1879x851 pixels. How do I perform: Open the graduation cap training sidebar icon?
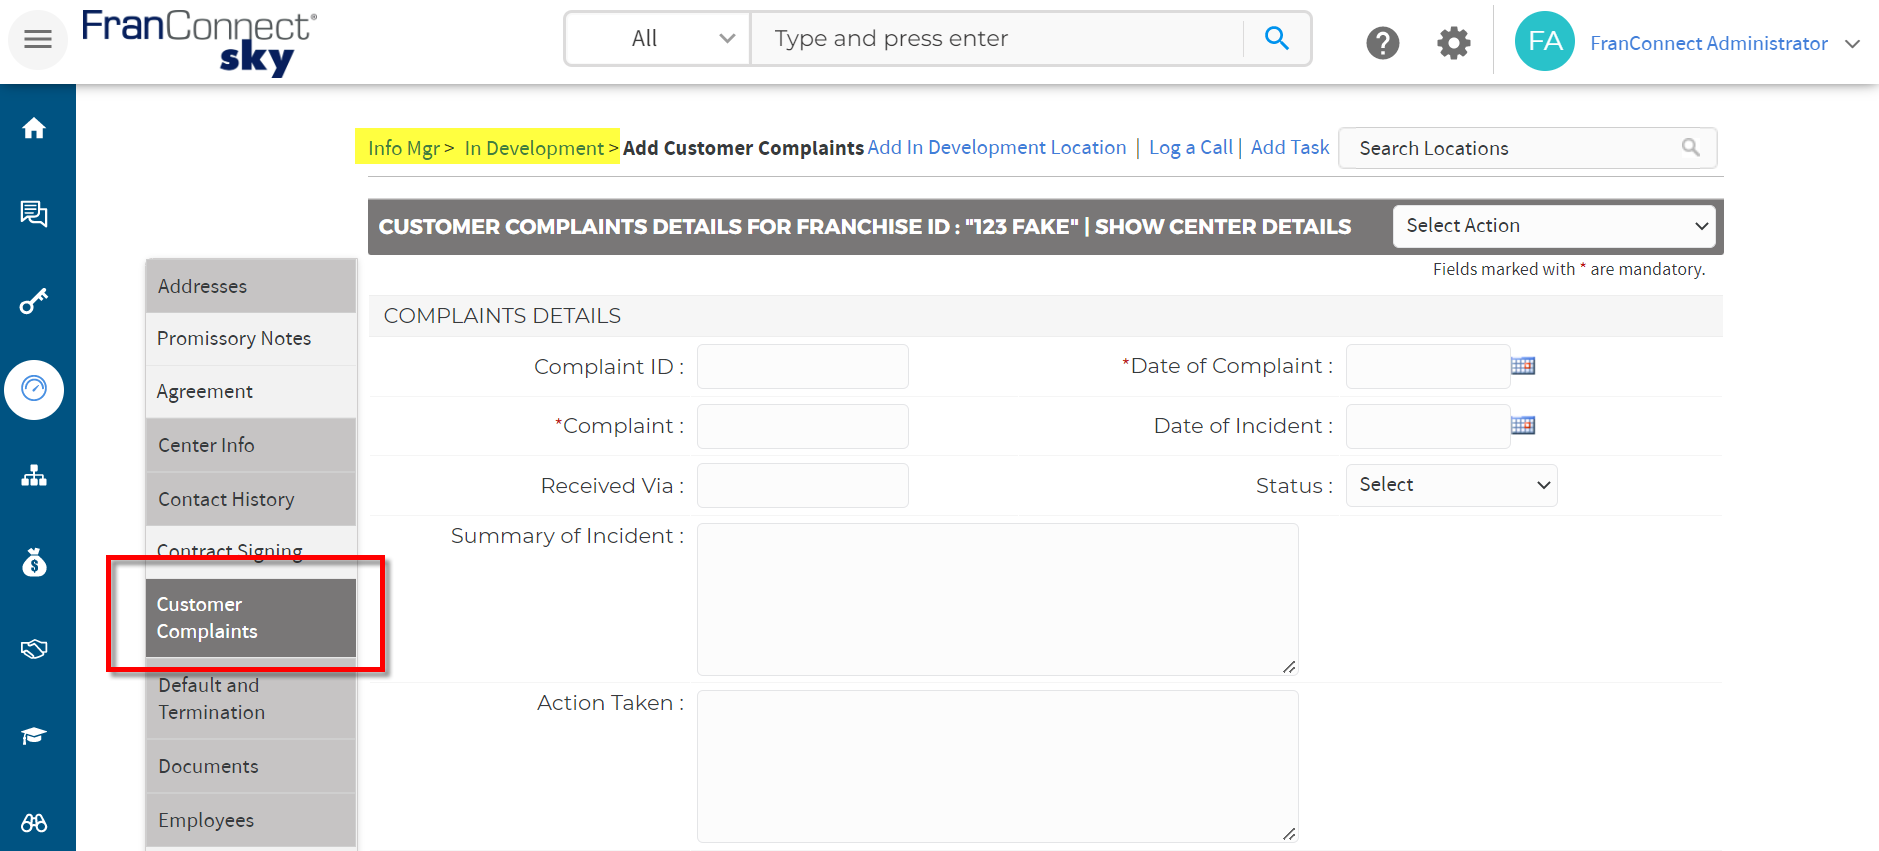click(34, 737)
